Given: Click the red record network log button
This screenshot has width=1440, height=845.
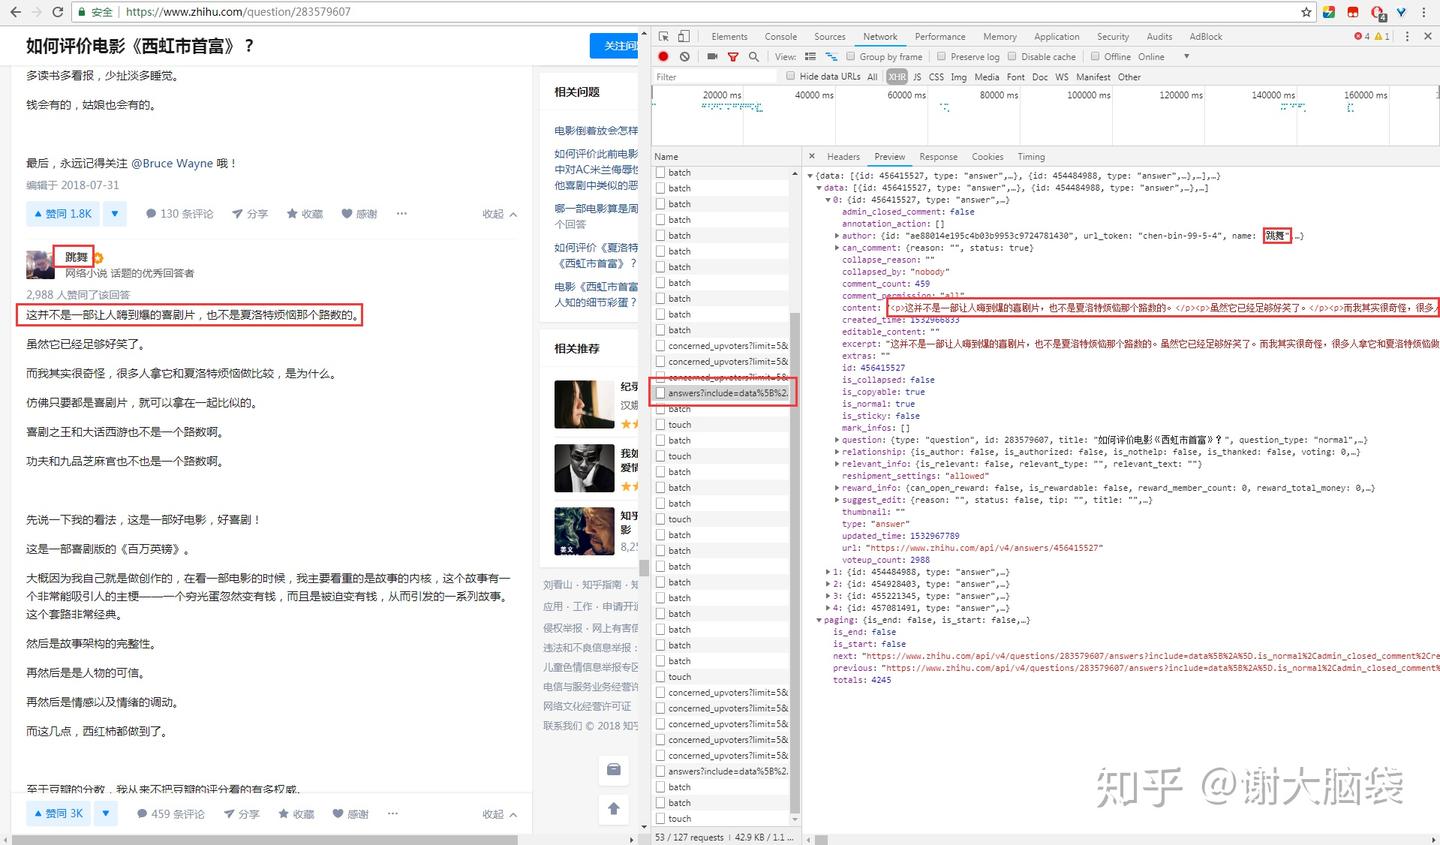Looking at the screenshot, I should tap(664, 56).
